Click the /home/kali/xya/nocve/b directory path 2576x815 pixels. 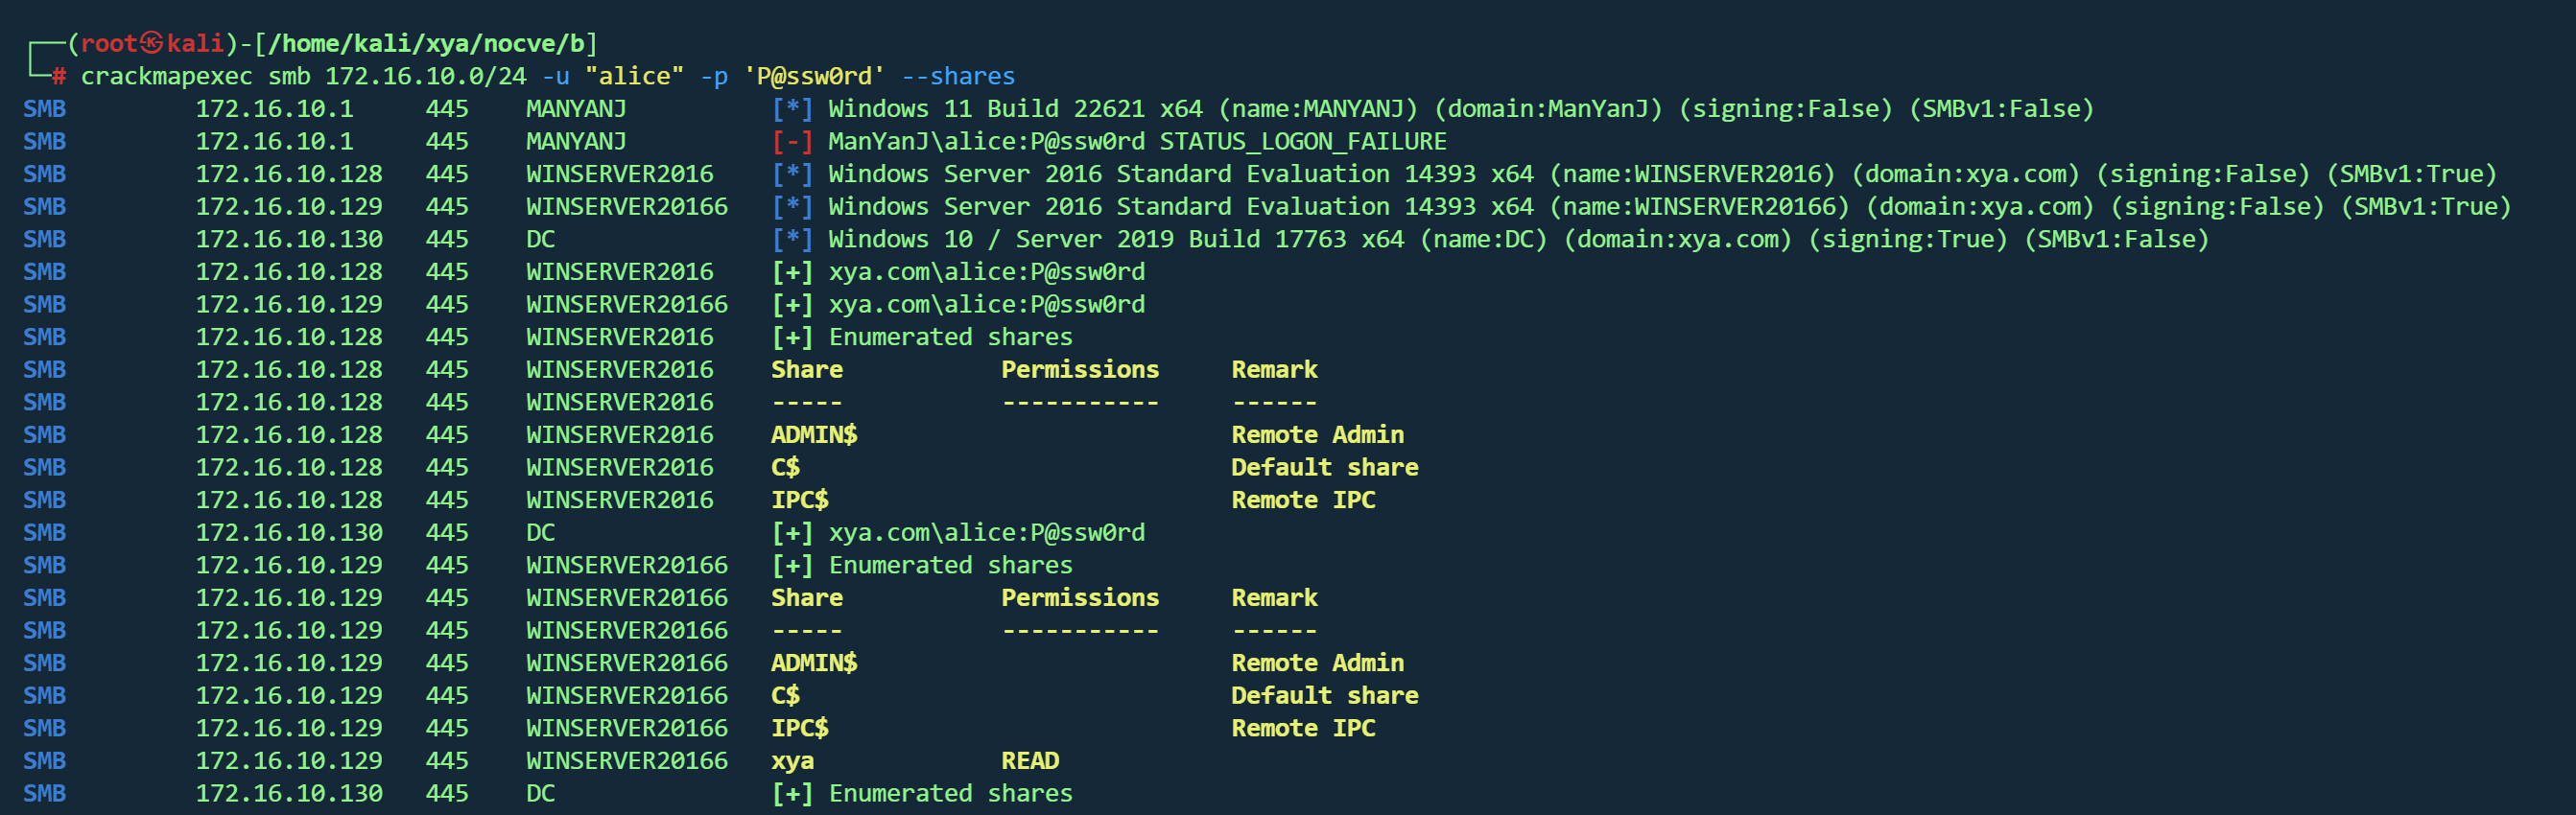[426, 43]
